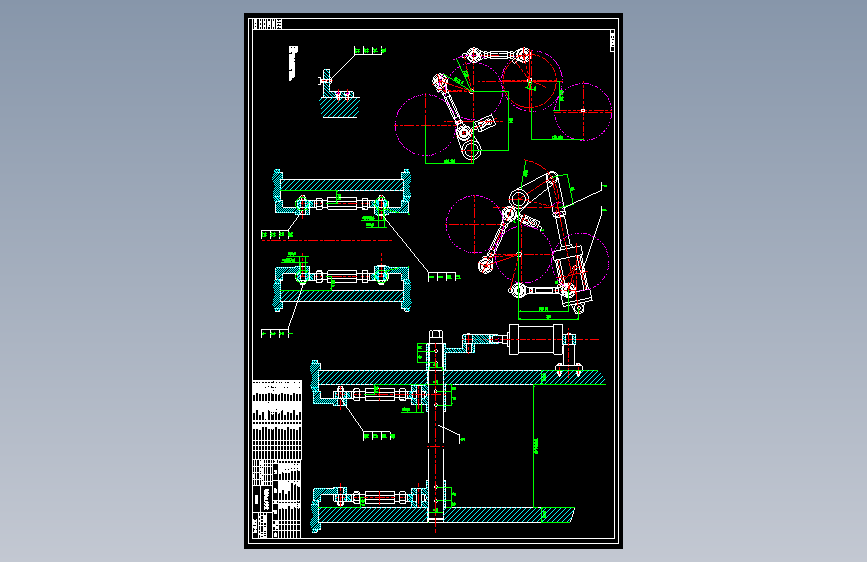Click the small angle bracket detail view
Image resolution: width=867 pixels, height=562 pixels.
click(x=339, y=93)
